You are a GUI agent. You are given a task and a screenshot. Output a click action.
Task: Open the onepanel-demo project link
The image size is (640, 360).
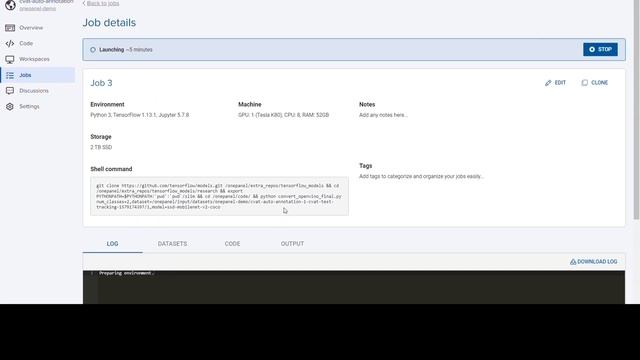[x=38, y=9]
